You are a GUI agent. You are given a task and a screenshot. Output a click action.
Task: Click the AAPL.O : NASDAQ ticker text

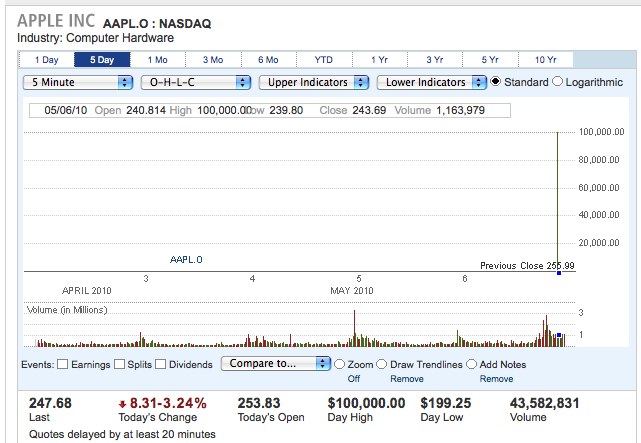[x=157, y=24]
